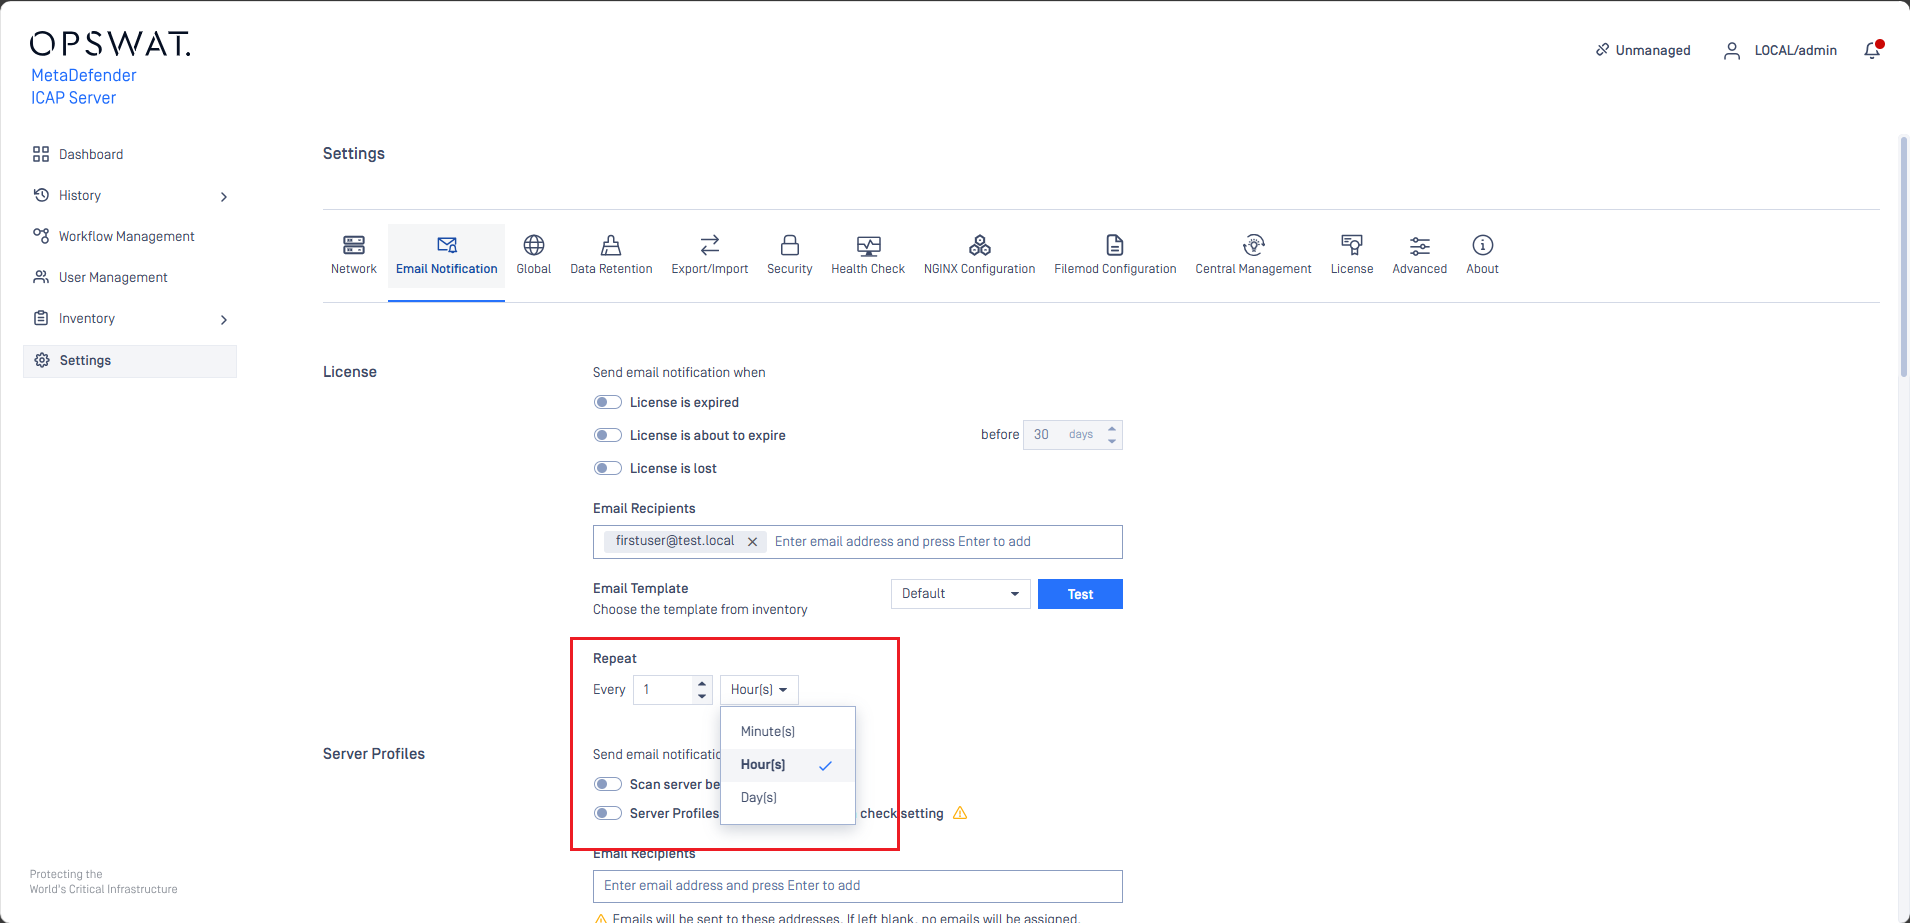Open the Global settings icon

(534, 245)
